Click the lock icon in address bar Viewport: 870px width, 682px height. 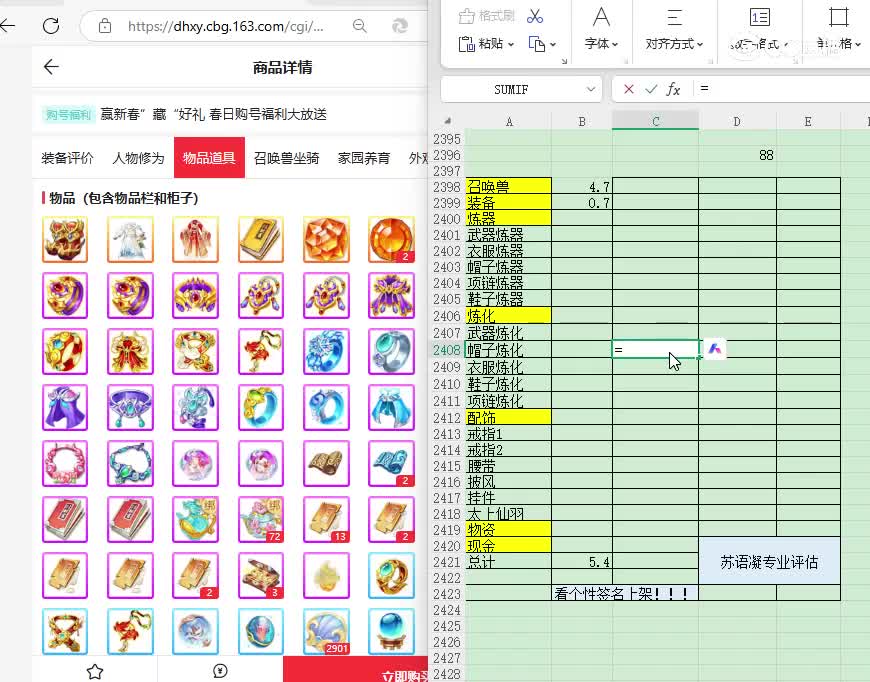[x=105, y=26]
